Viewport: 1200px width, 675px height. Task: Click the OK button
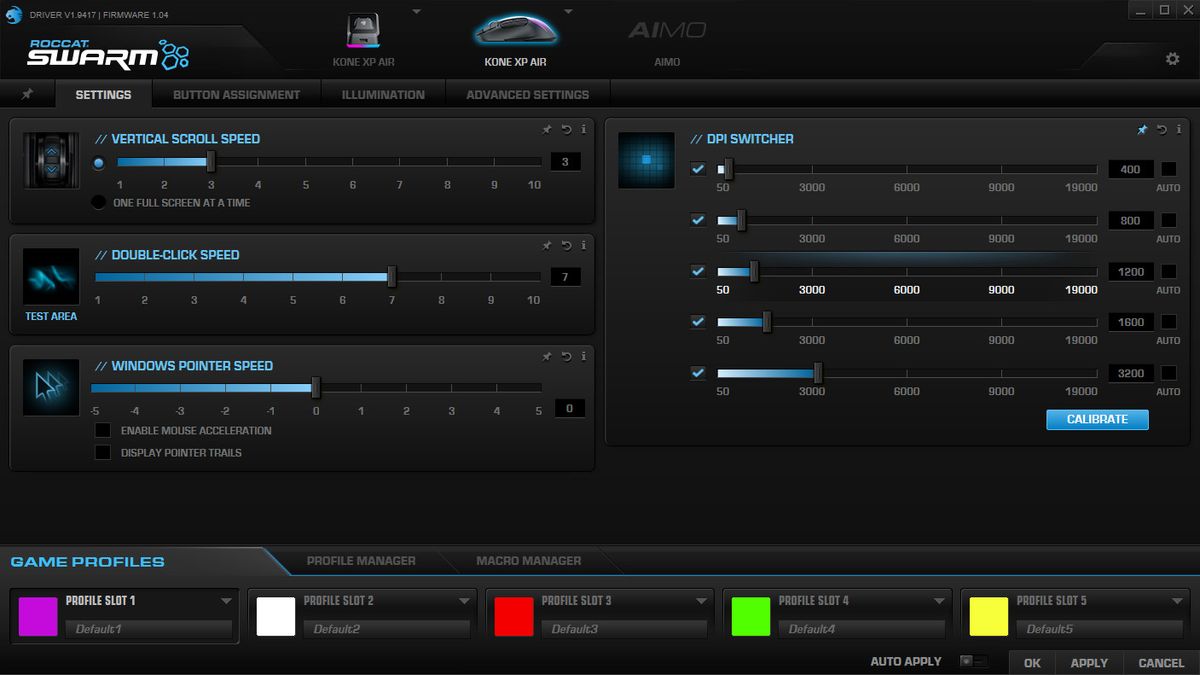click(x=1032, y=662)
